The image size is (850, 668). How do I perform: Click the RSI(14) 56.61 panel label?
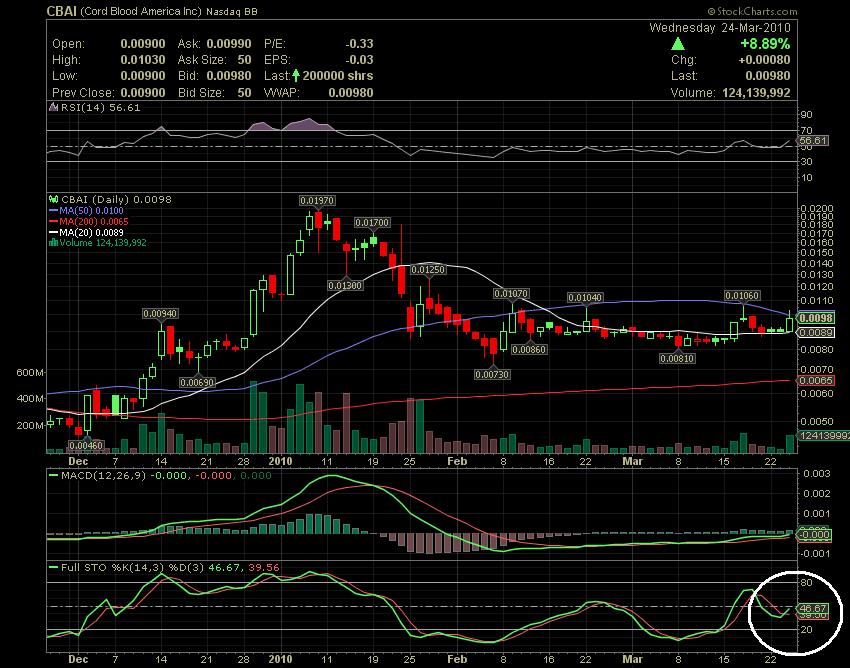tap(100, 107)
